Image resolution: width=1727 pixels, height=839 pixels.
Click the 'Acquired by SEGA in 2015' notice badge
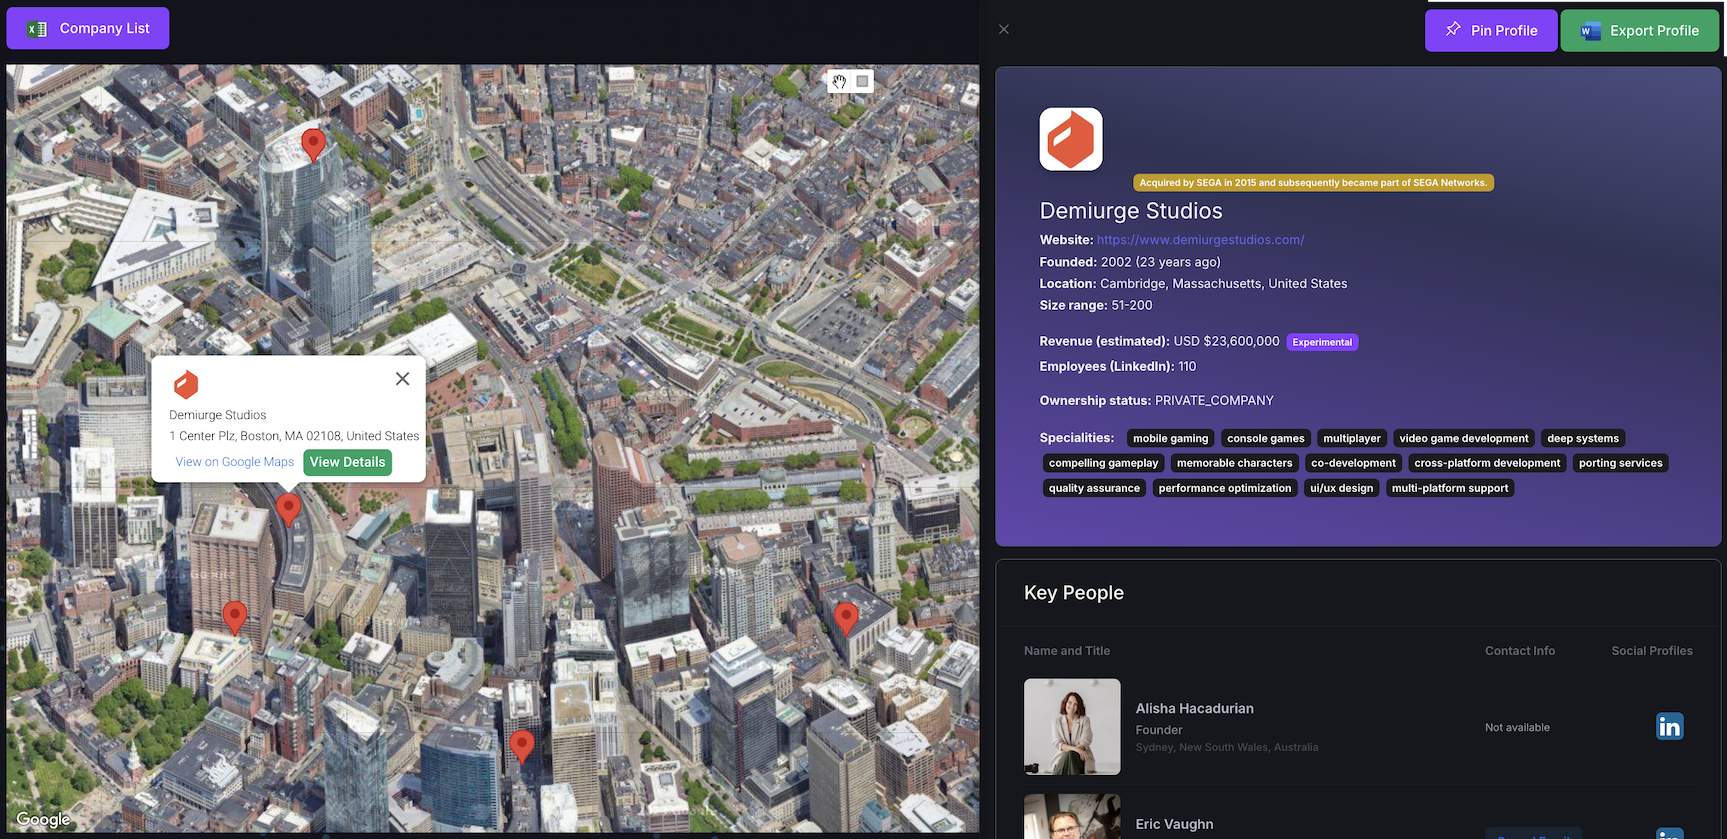click(1313, 182)
